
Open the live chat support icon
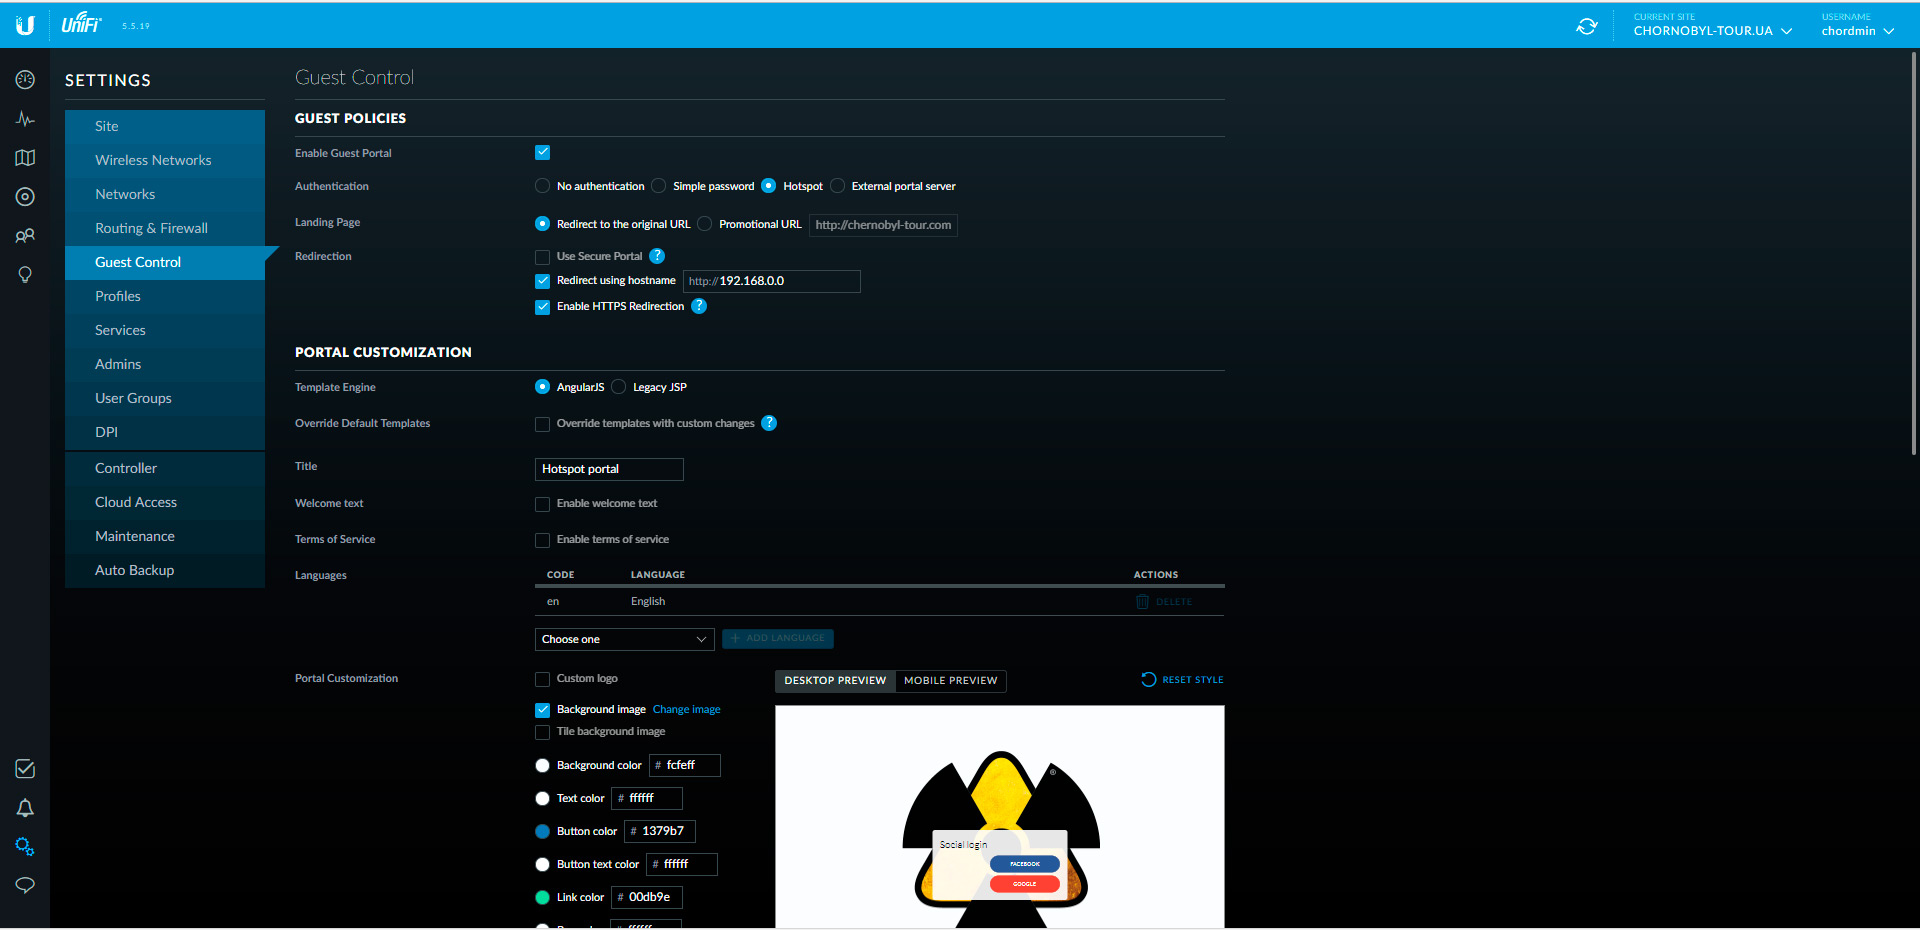(25, 885)
